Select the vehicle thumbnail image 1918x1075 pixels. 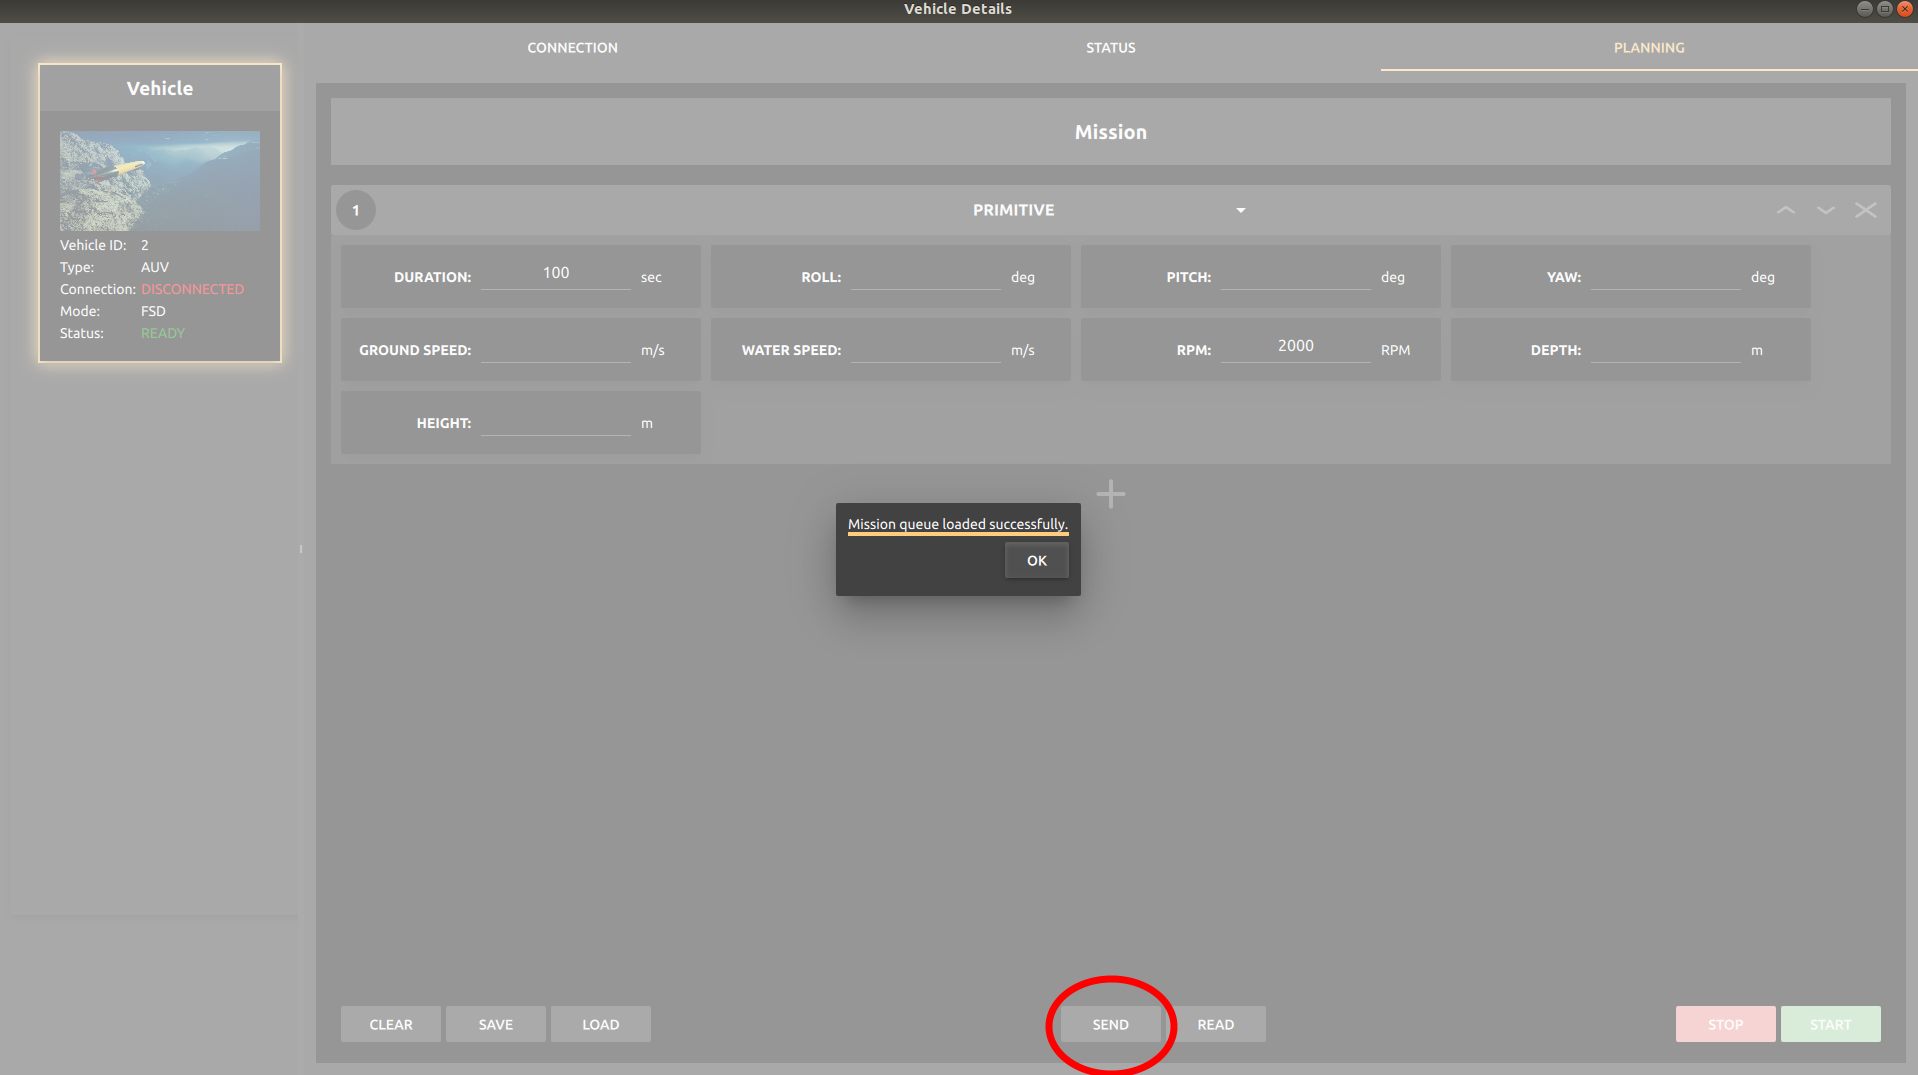click(x=160, y=181)
